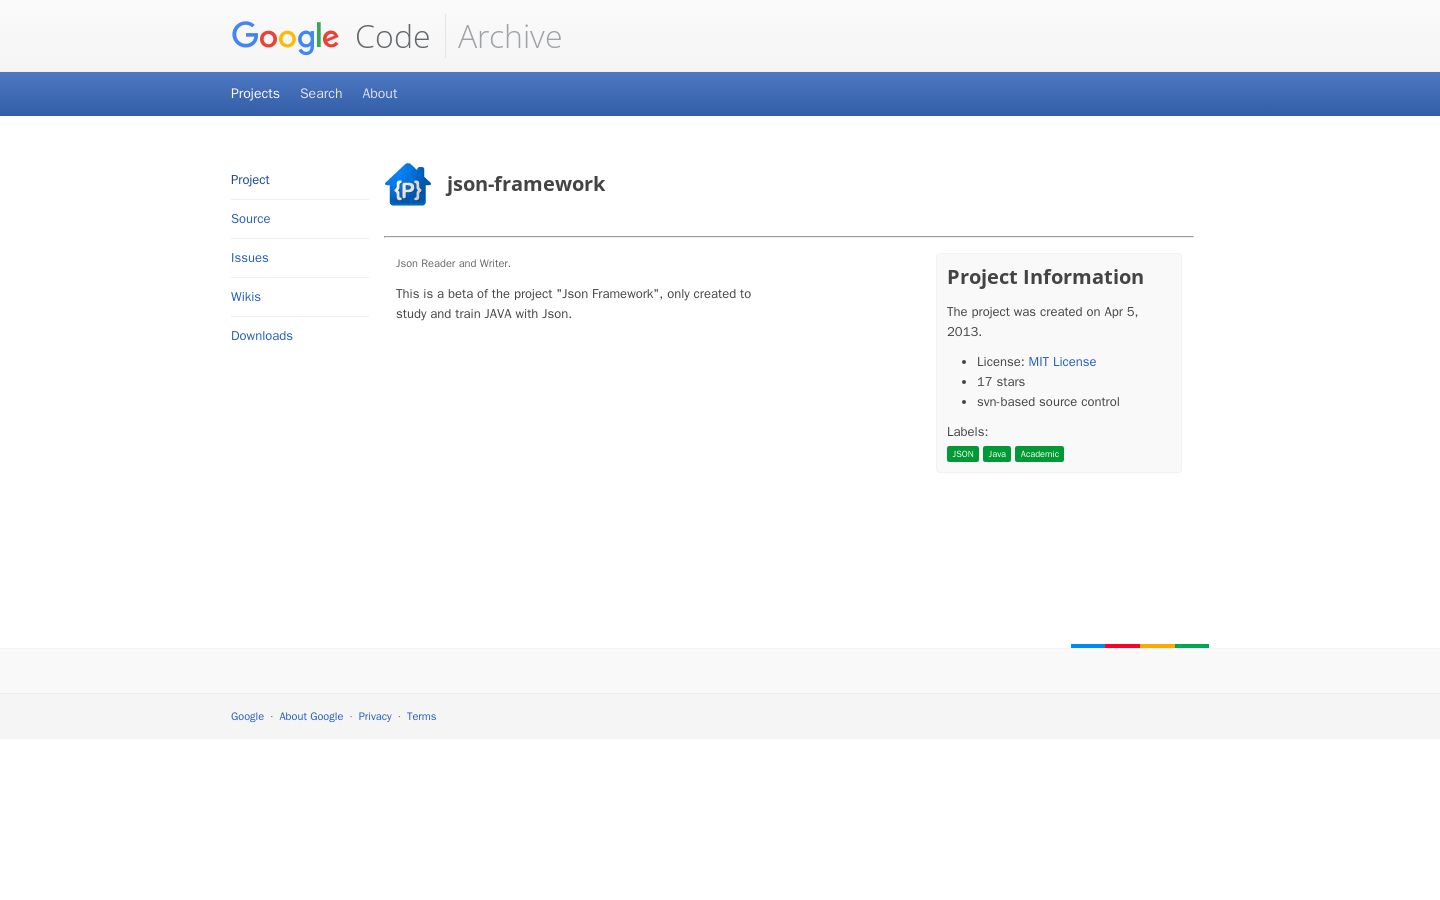Image resolution: width=1440 pixels, height=900 pixels.
Task: Click the Code text in the header
Action: pyautogui.click(x=393, y=37)
